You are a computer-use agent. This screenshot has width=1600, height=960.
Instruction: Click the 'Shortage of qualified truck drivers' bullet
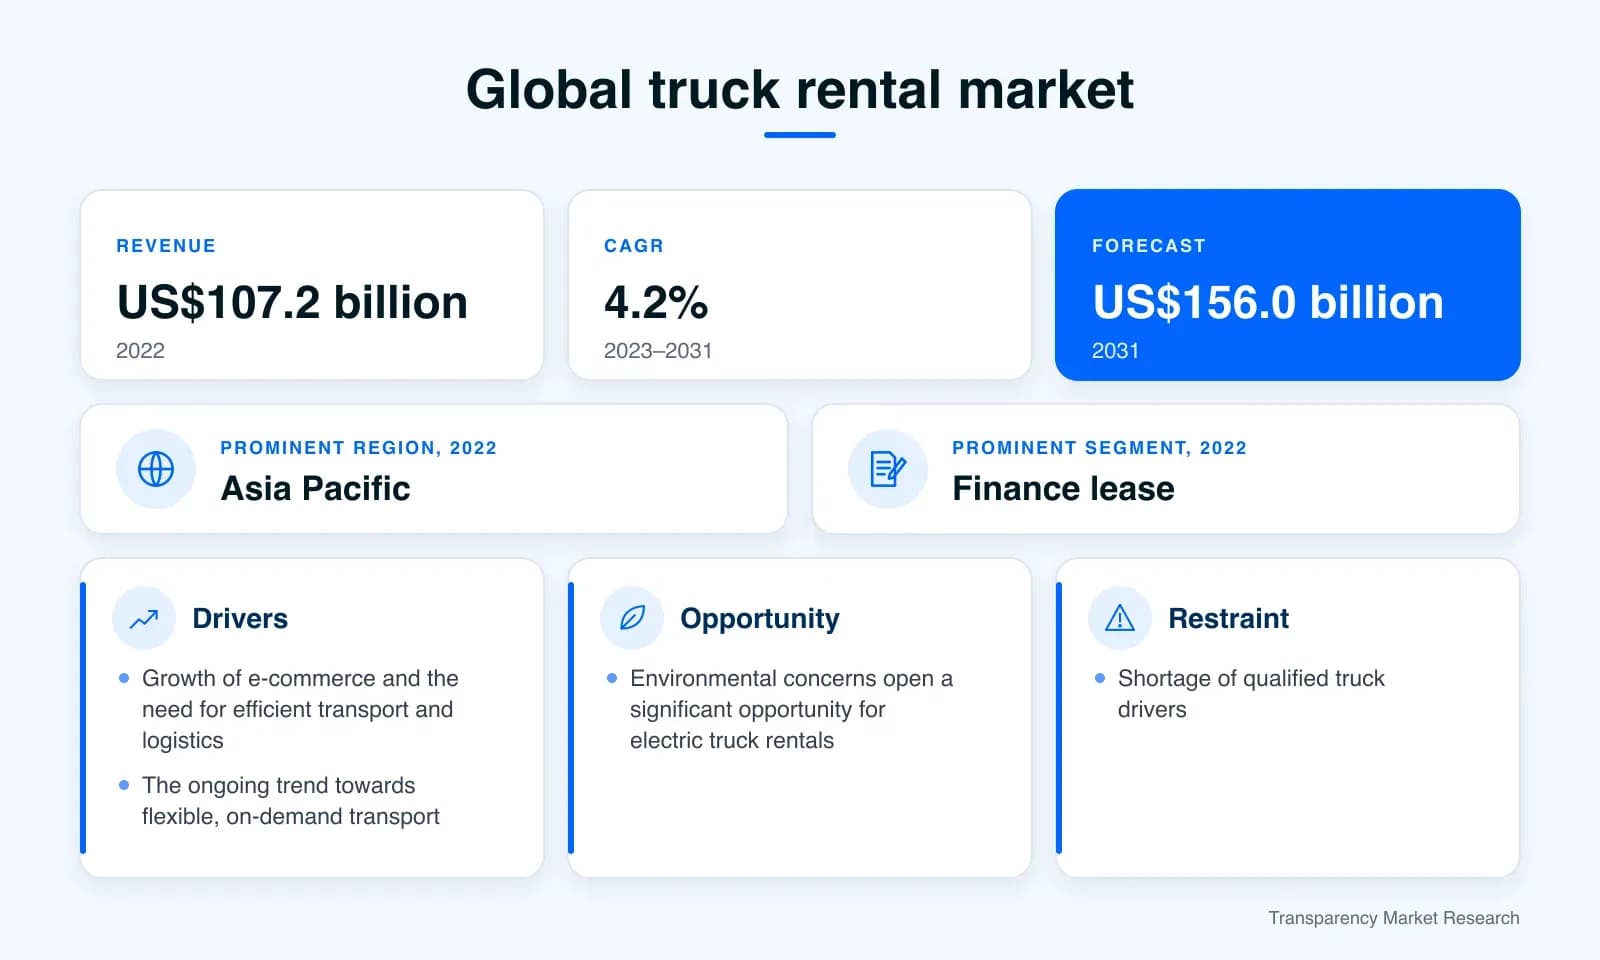(1251, 694)
